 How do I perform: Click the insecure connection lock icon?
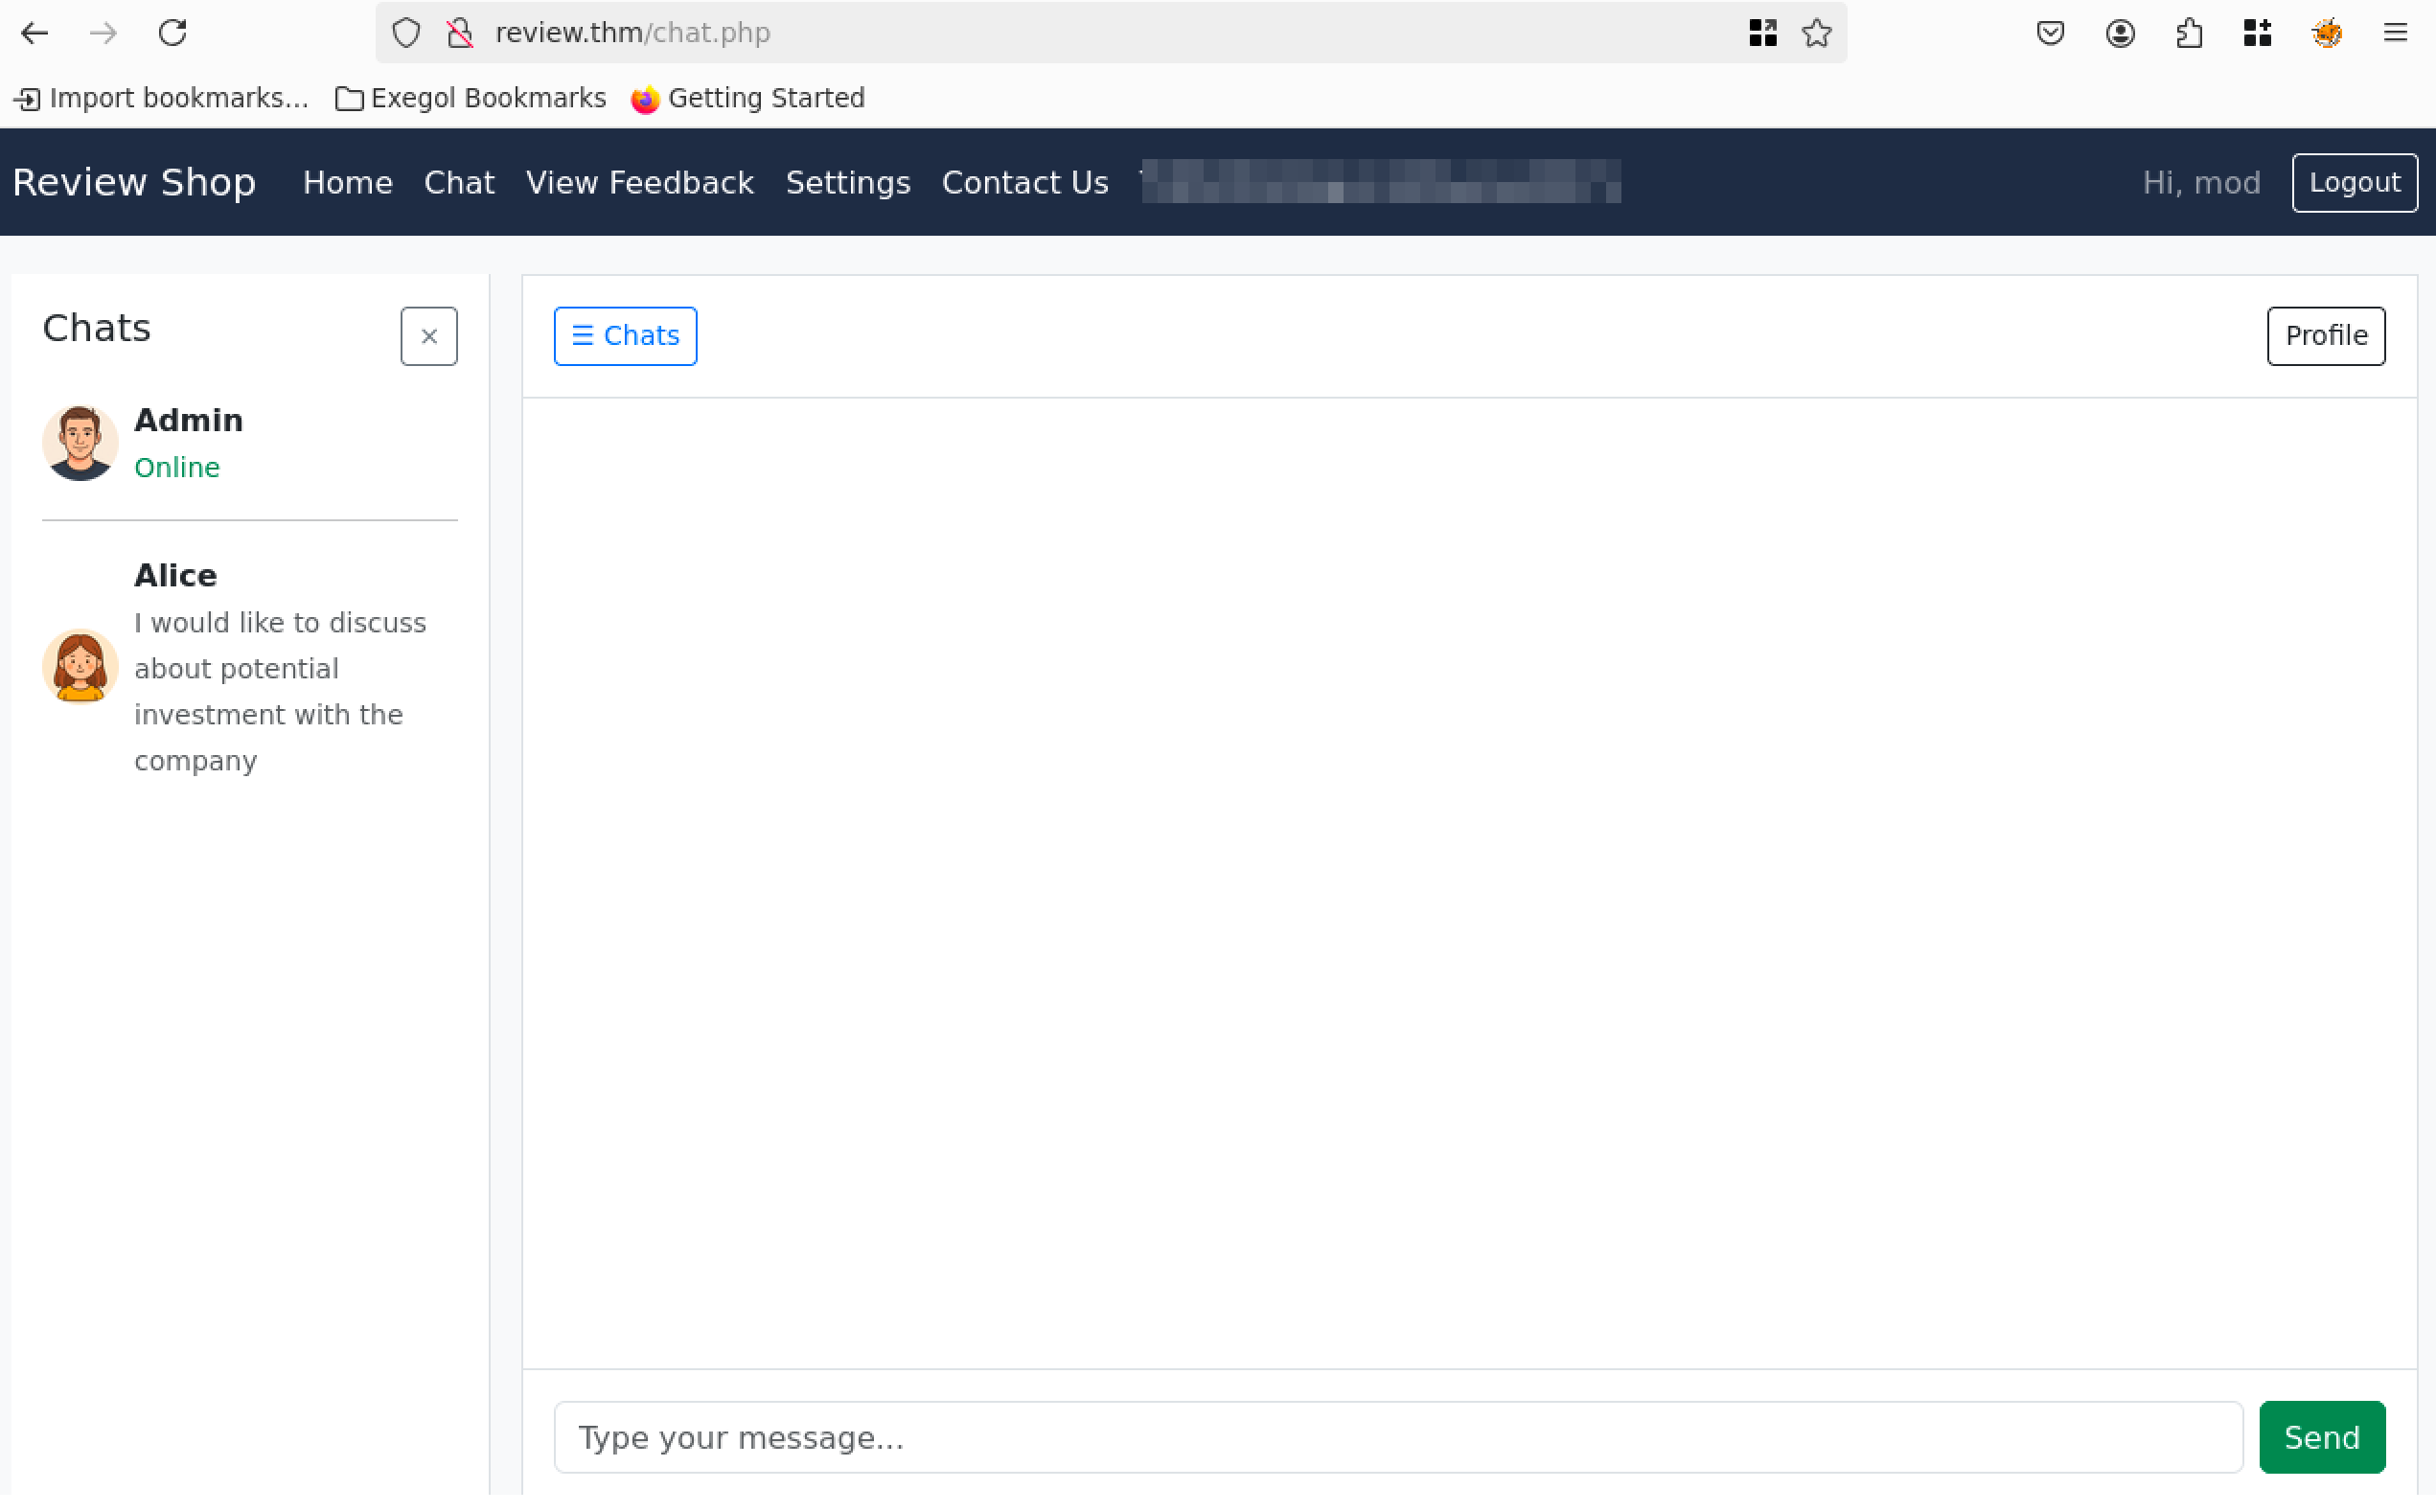pos(460,33)
